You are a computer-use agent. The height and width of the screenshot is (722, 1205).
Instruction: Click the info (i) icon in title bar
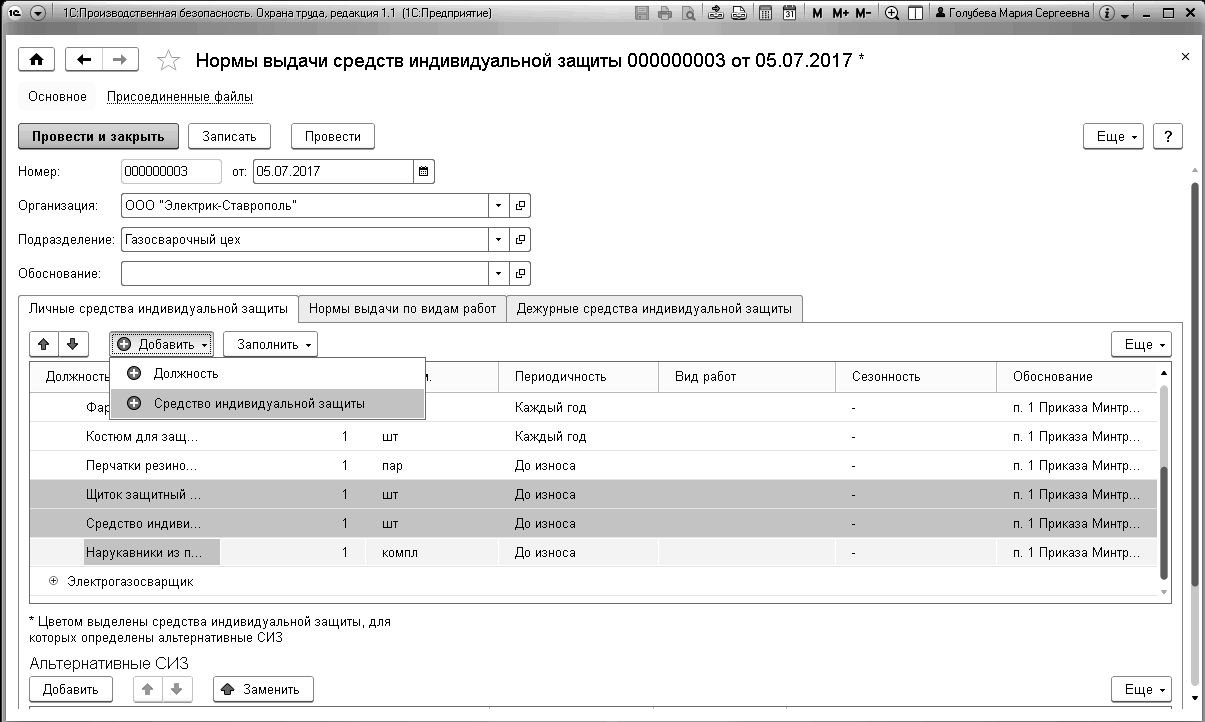[x=1106, y=14]
